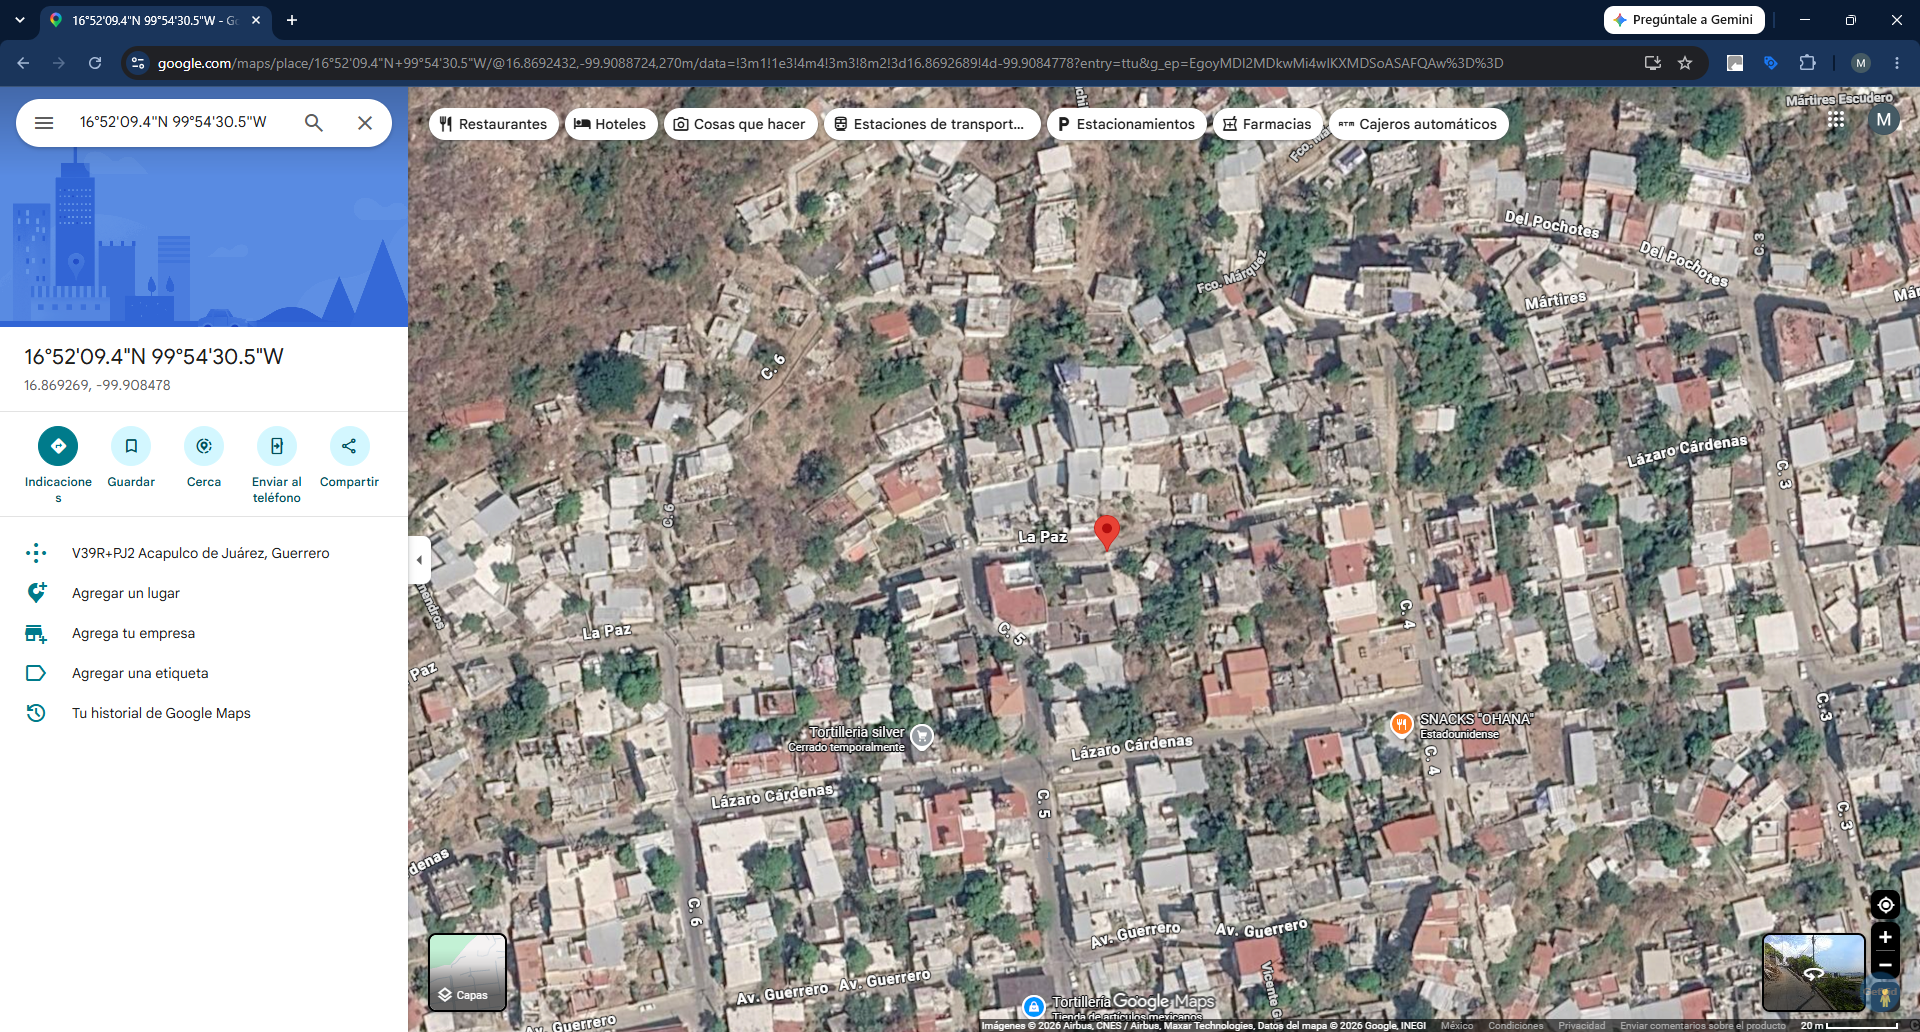Select Estacionamientos chip
1920x1032 pixels.
coord(1127,124)
